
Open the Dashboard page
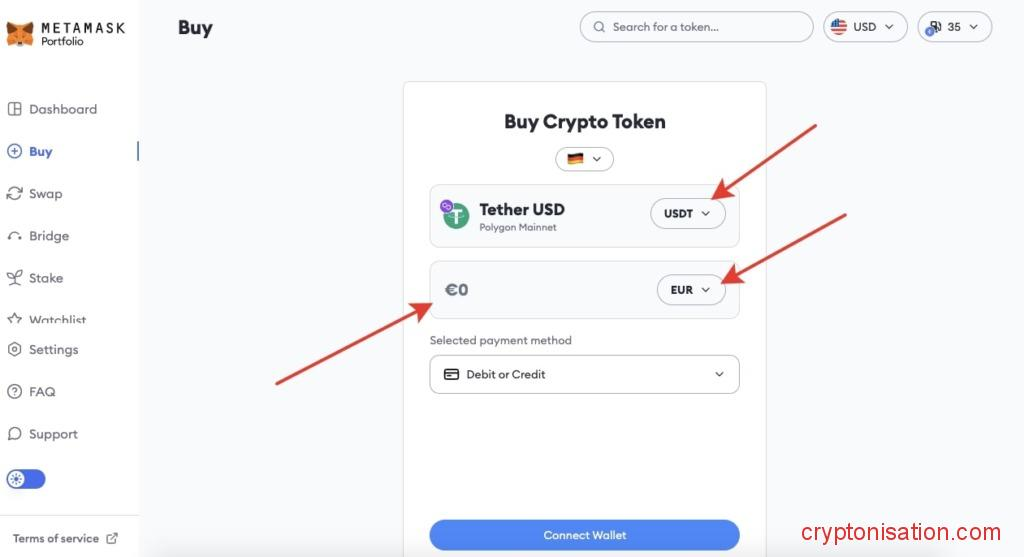coord(62,109)
